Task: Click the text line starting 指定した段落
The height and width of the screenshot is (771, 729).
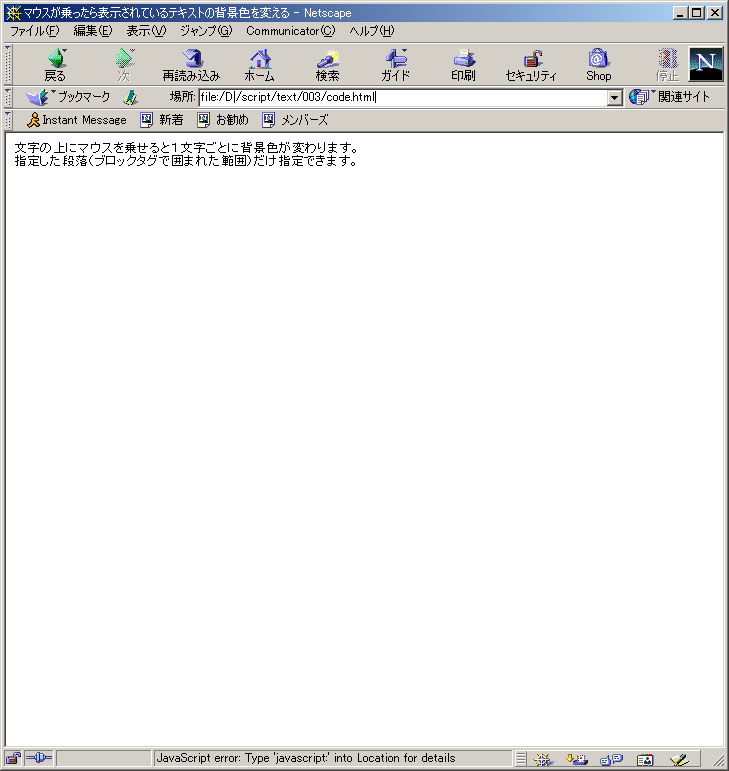Action: pyautogui.click(x=186, y=161)
